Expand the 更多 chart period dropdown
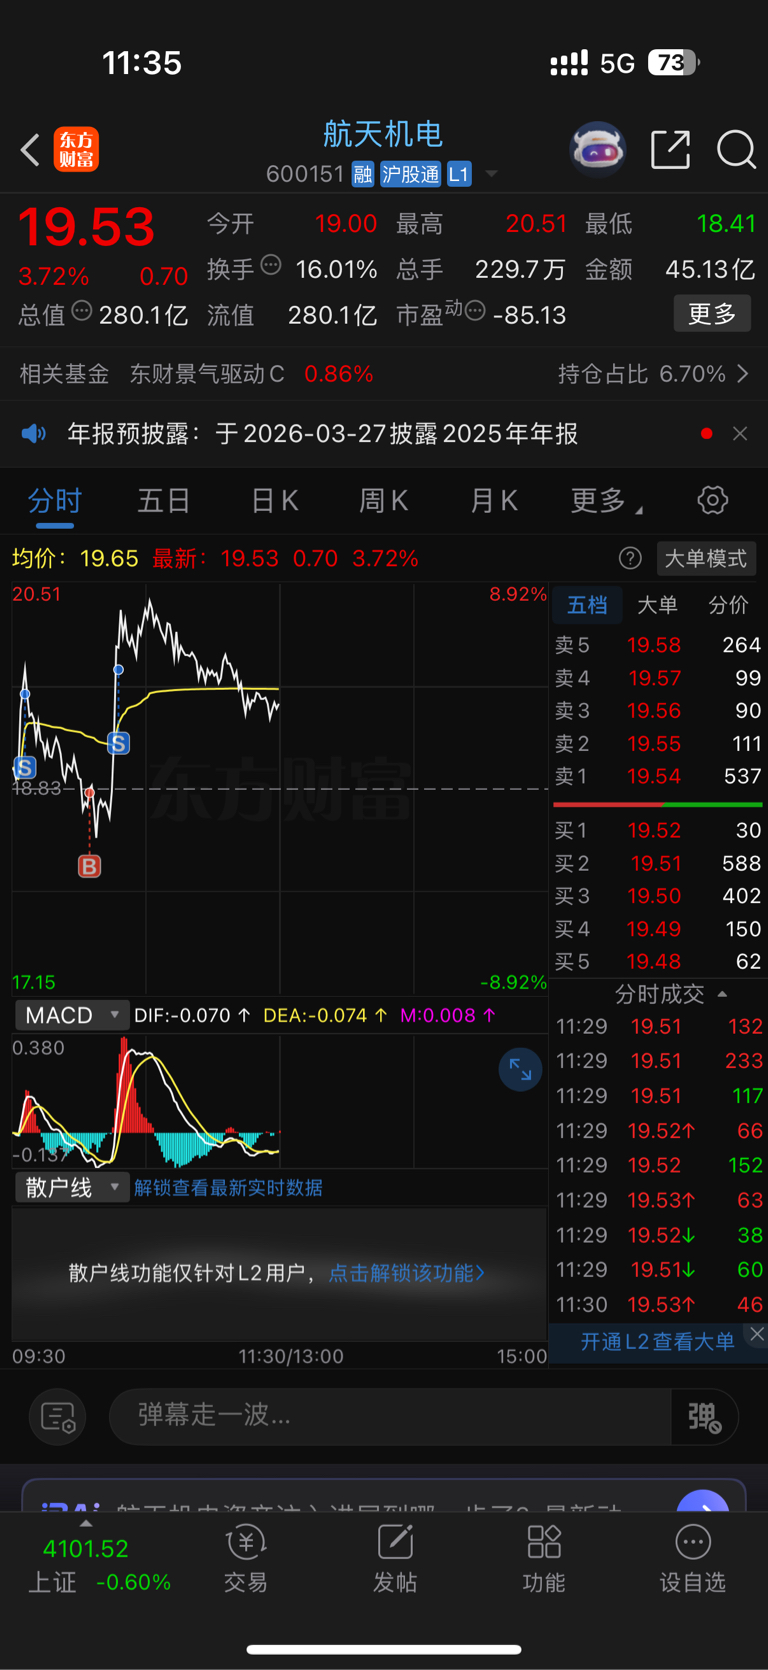Viewport: 768px width, 1670px height. (x=605, y=500)
